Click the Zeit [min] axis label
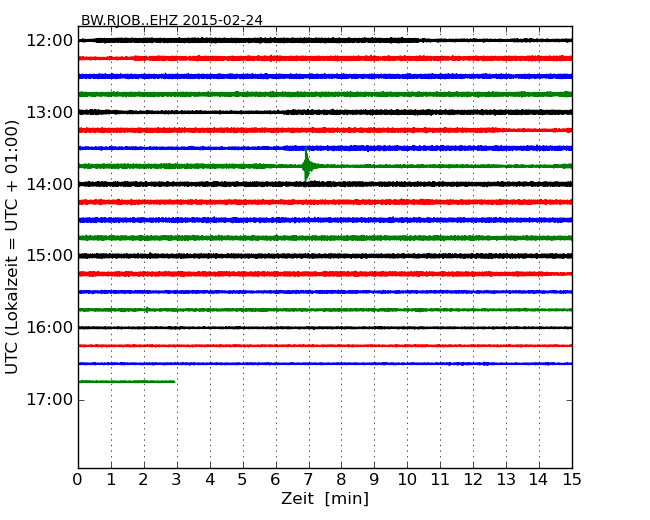Viewport: 650px width, 520px height. click(325, 498)
